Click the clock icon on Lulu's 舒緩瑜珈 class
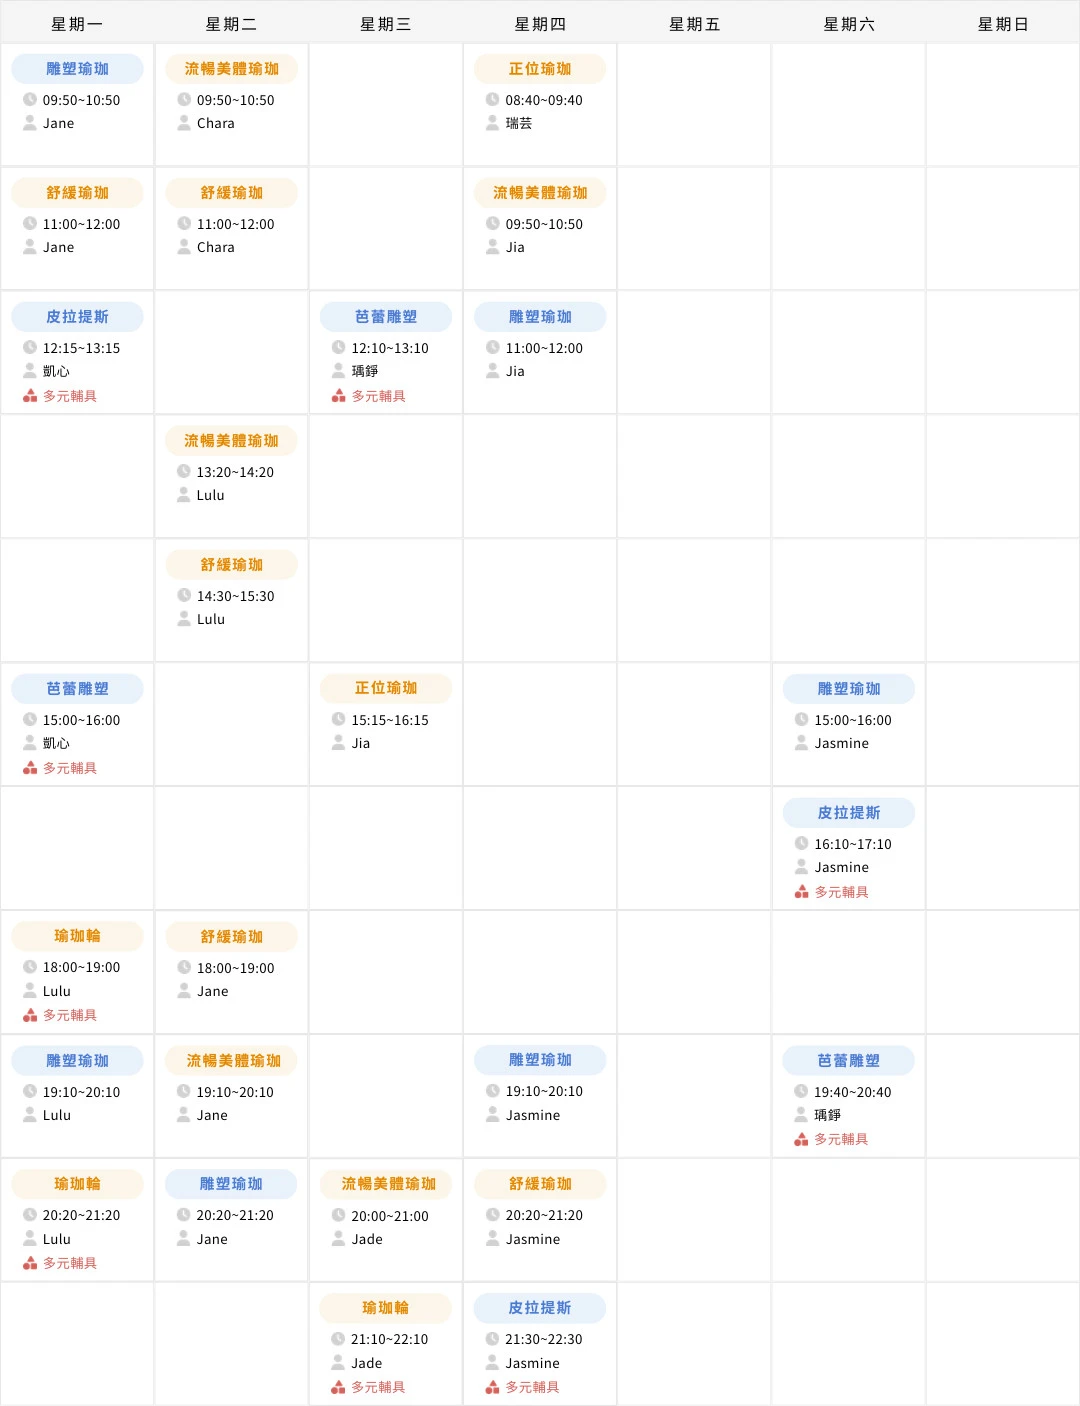1080x1406 pixels. coord(184,595)
